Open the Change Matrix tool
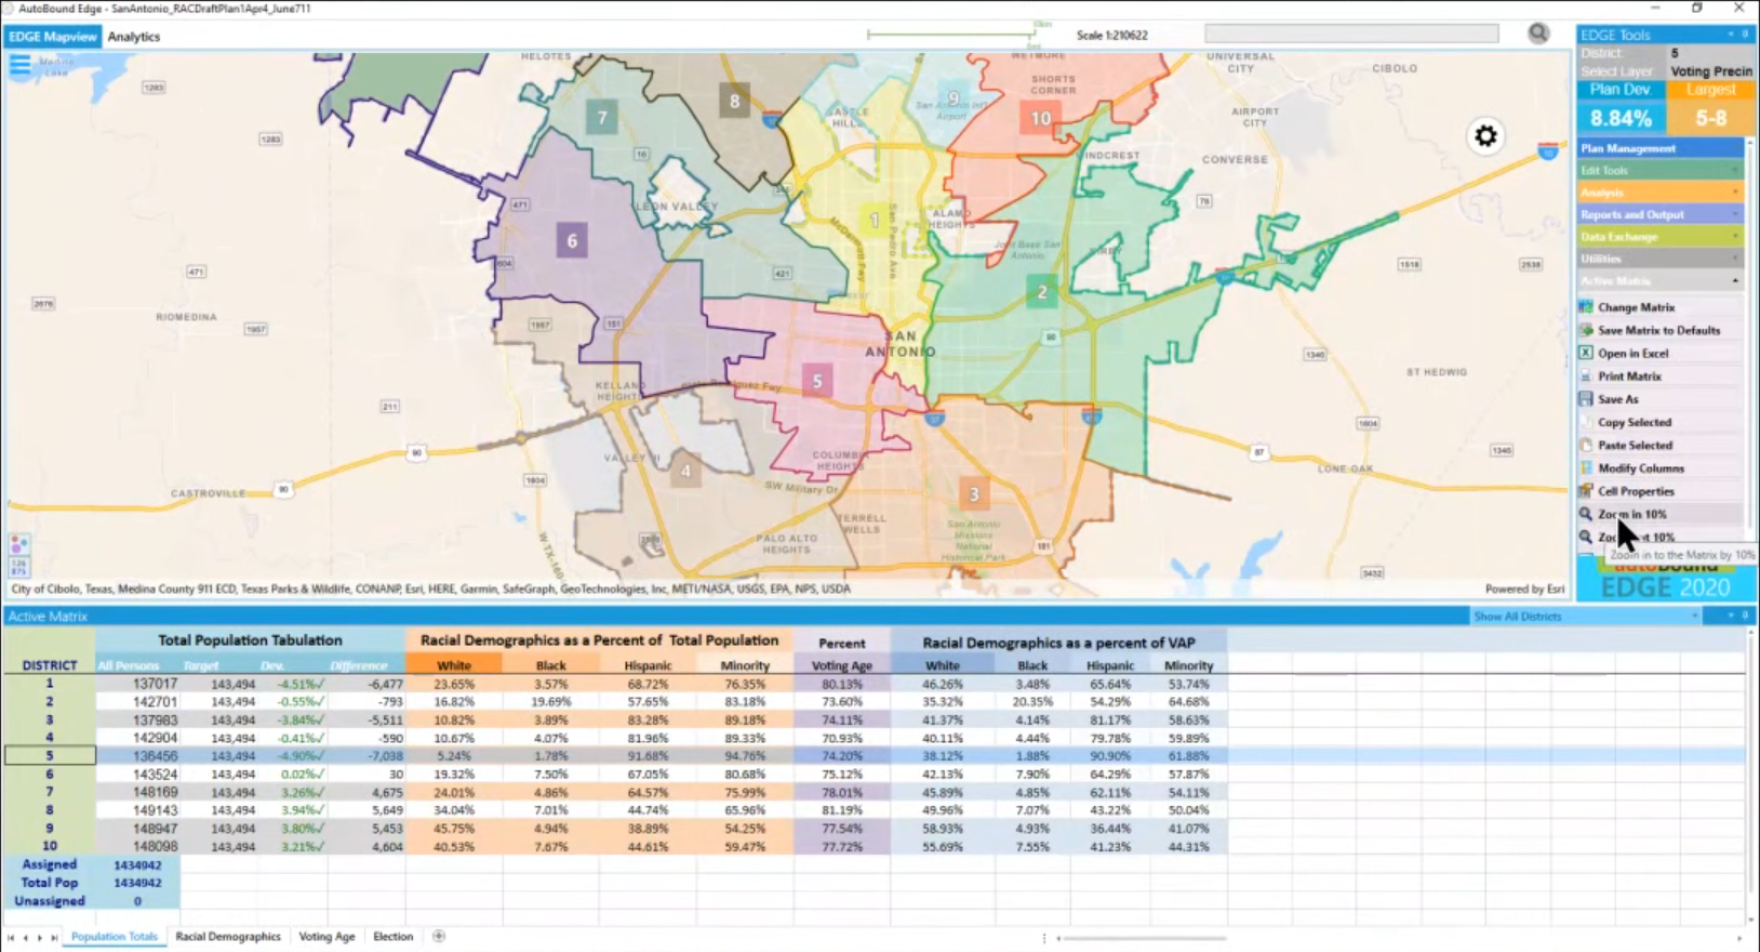 (x=1635, y=307)
